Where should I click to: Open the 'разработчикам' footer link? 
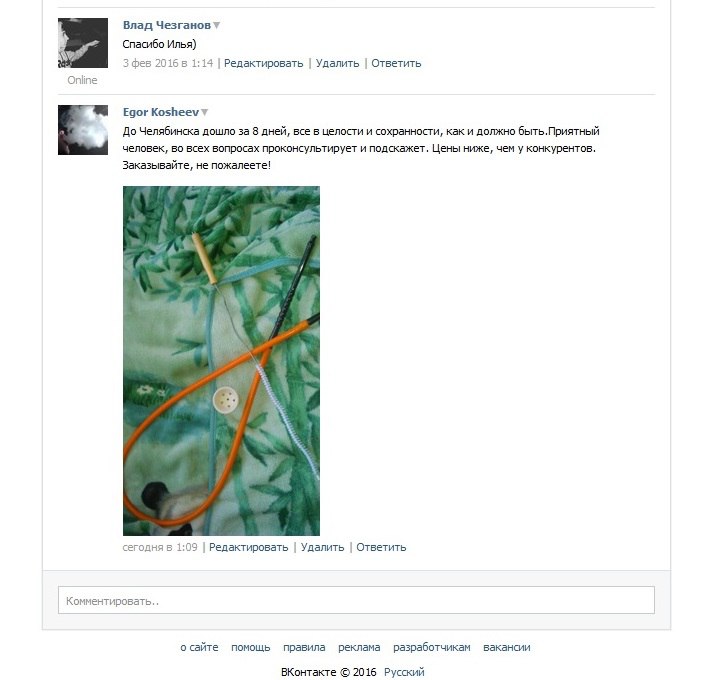click(x=431, y=647)
